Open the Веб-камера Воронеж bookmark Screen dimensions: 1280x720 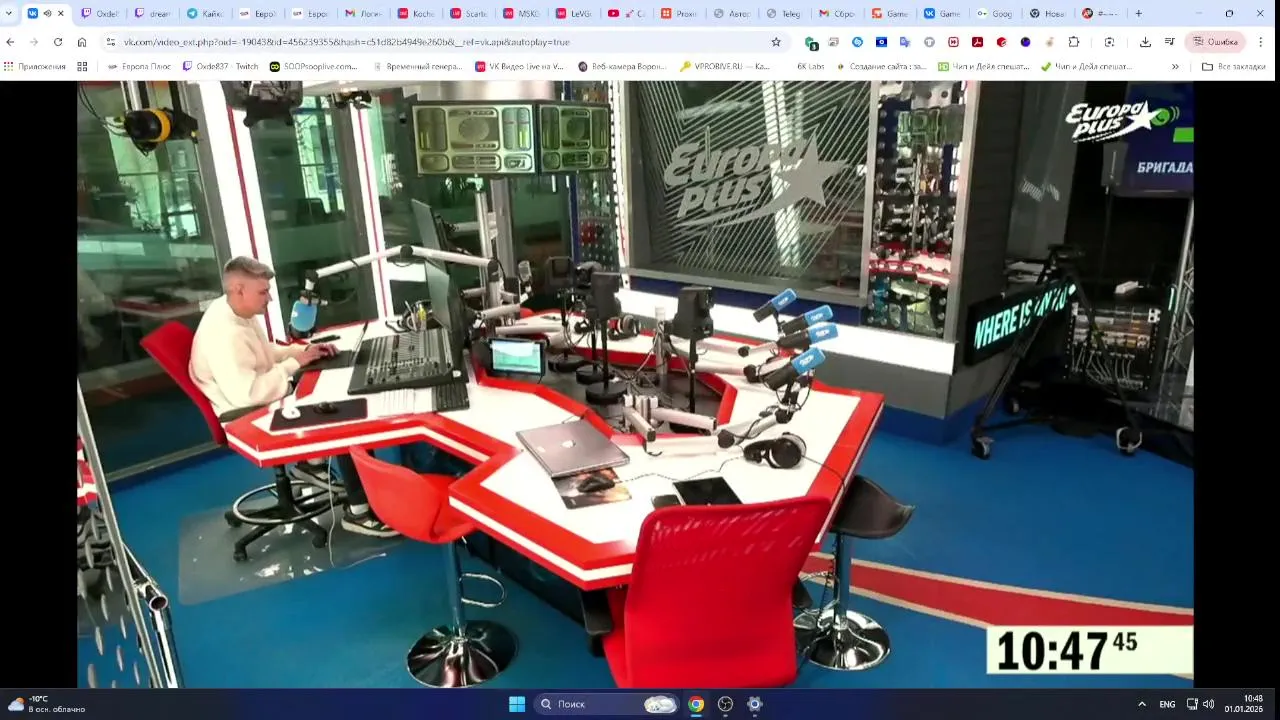(x=622, y=67)
